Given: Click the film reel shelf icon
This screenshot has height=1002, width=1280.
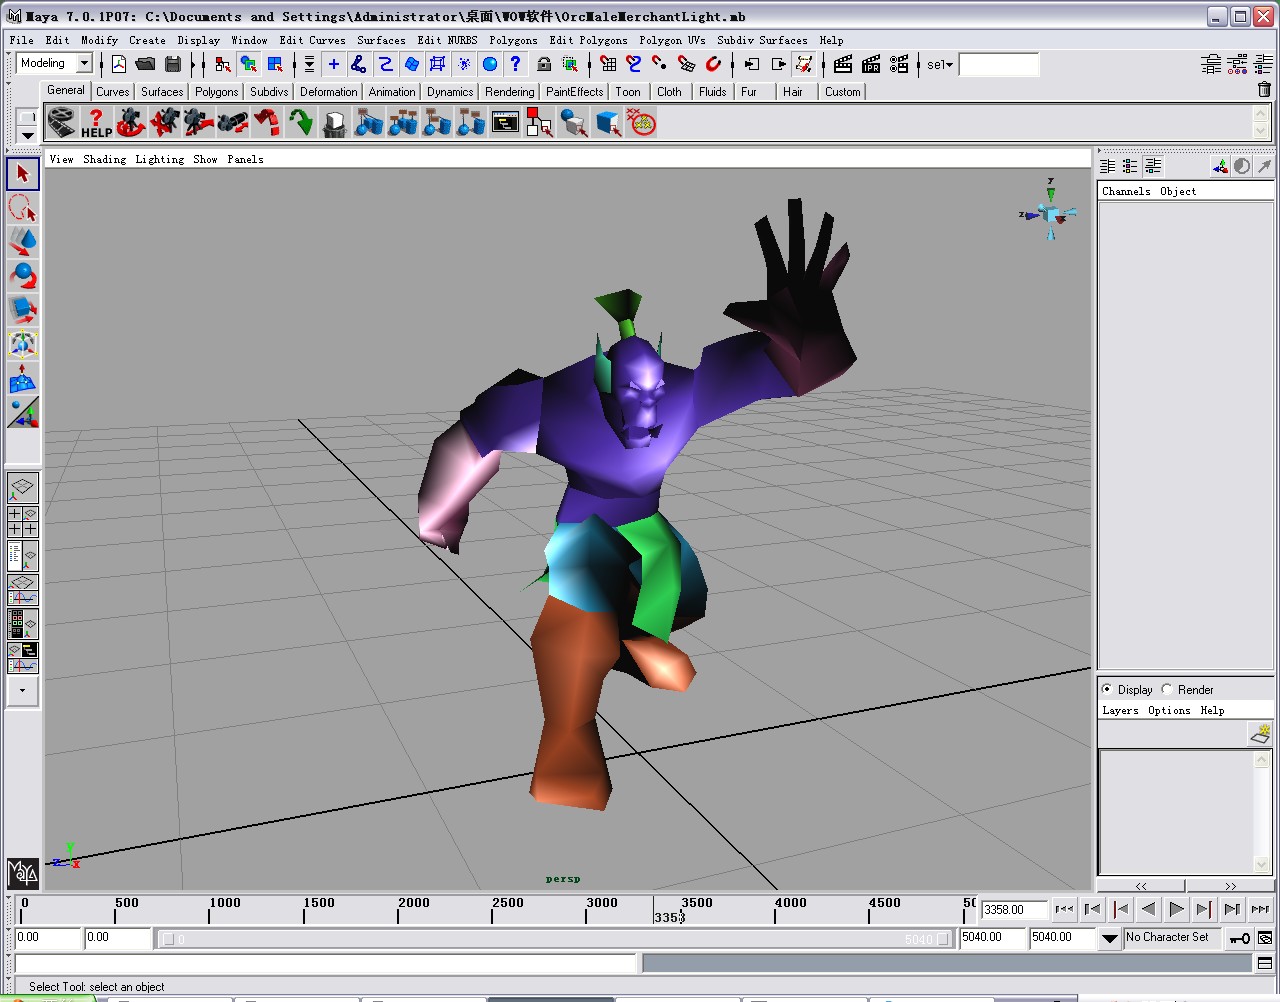Looking at the screenshot, I should [62, 123].
